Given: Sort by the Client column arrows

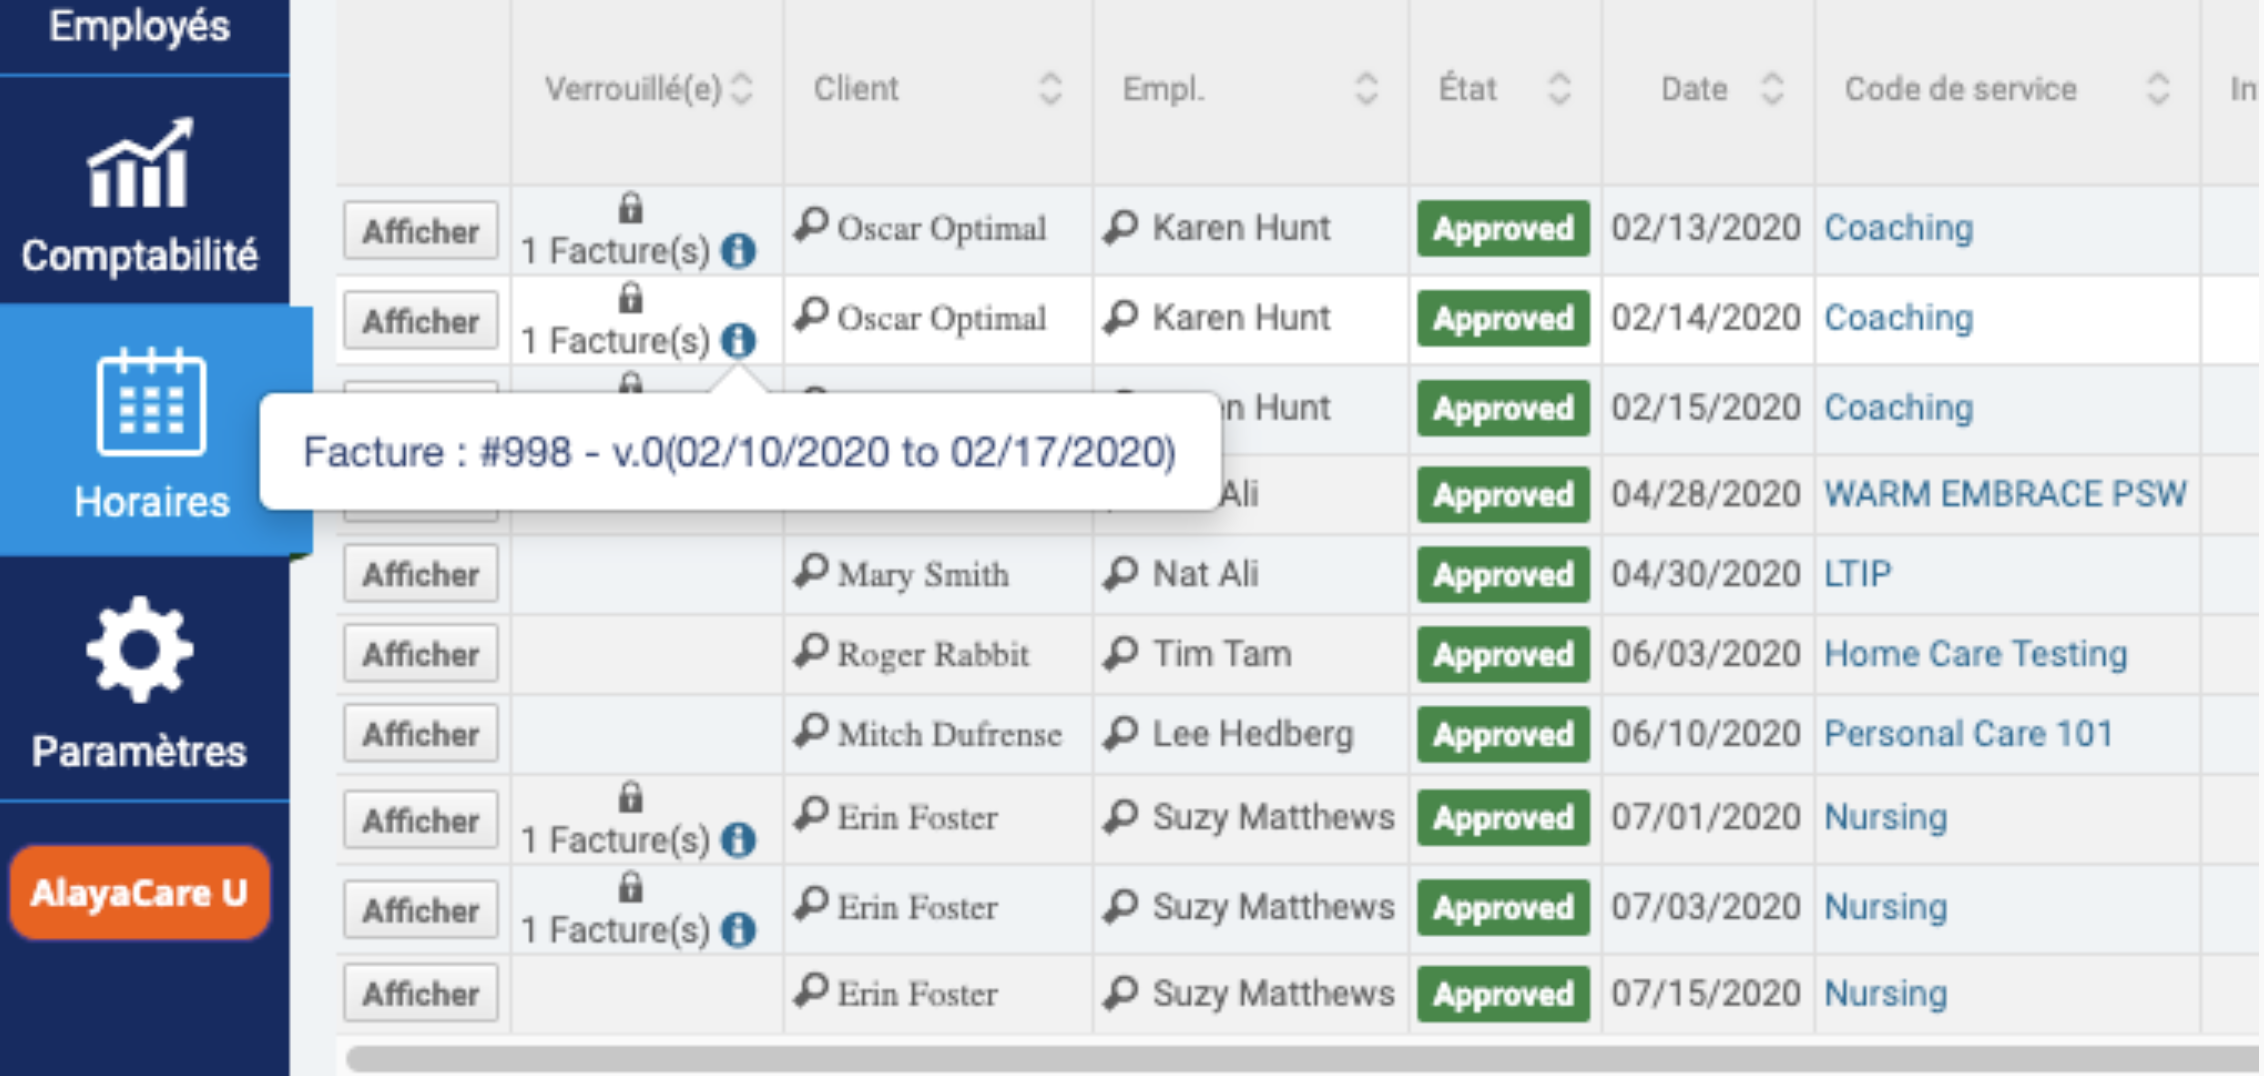Looking at the screenshot, I should click(1050, 89).
